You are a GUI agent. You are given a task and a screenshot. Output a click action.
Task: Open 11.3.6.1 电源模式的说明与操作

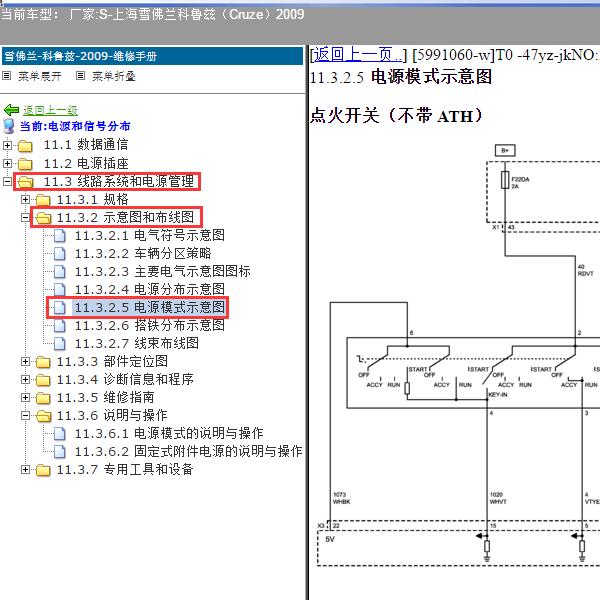(x=169, y=433)
